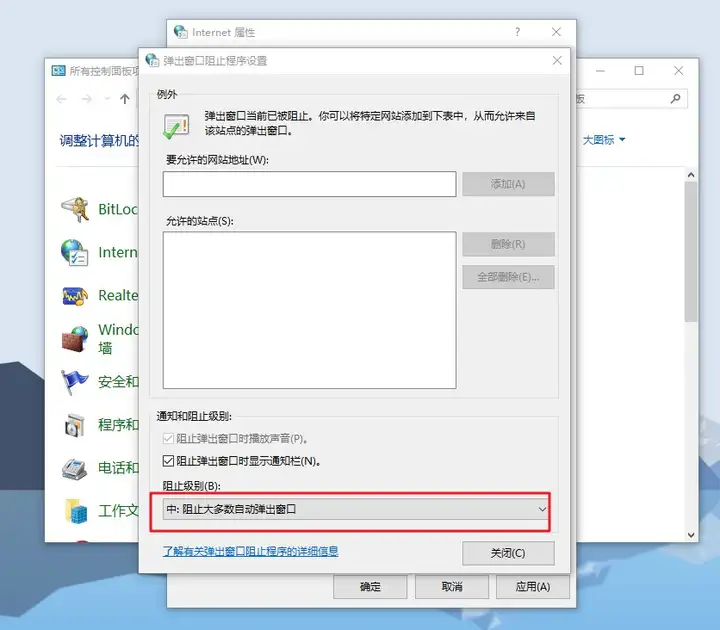The width and height of the screenshot is (720, 630).
Task: Close the 弹出窗口阻止程序设置 dialog
Action: 557,60
